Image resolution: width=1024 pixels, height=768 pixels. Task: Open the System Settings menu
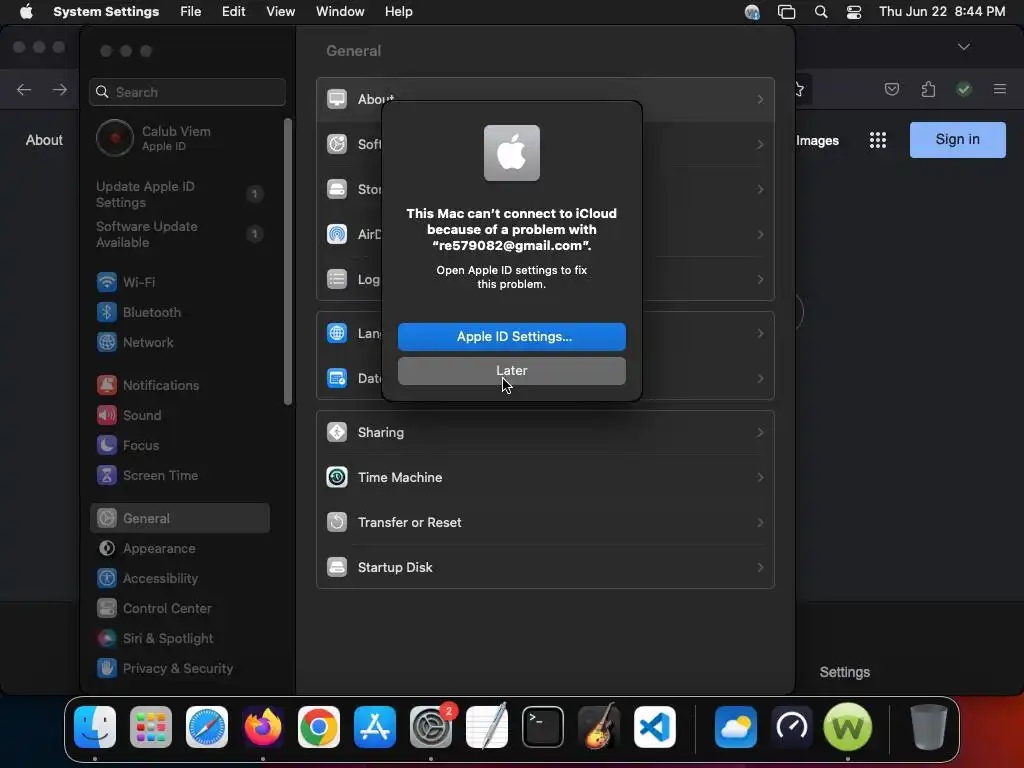(x=106, y=11)
